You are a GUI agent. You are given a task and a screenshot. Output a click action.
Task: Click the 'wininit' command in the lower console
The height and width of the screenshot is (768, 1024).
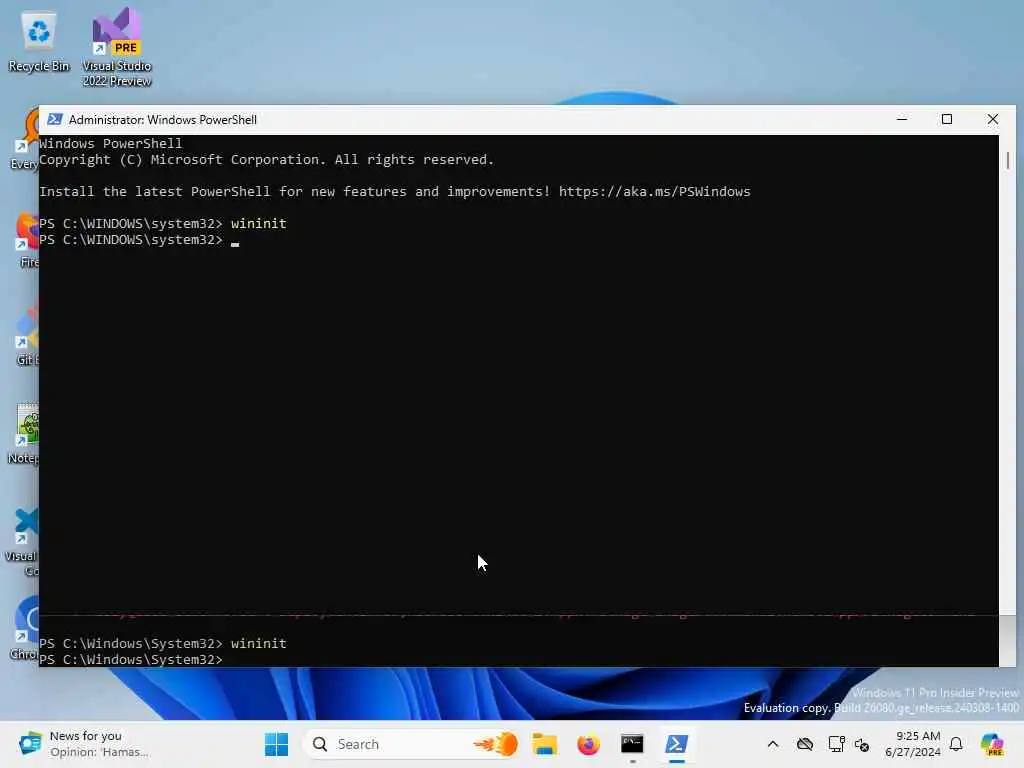(x=259, y=643)
